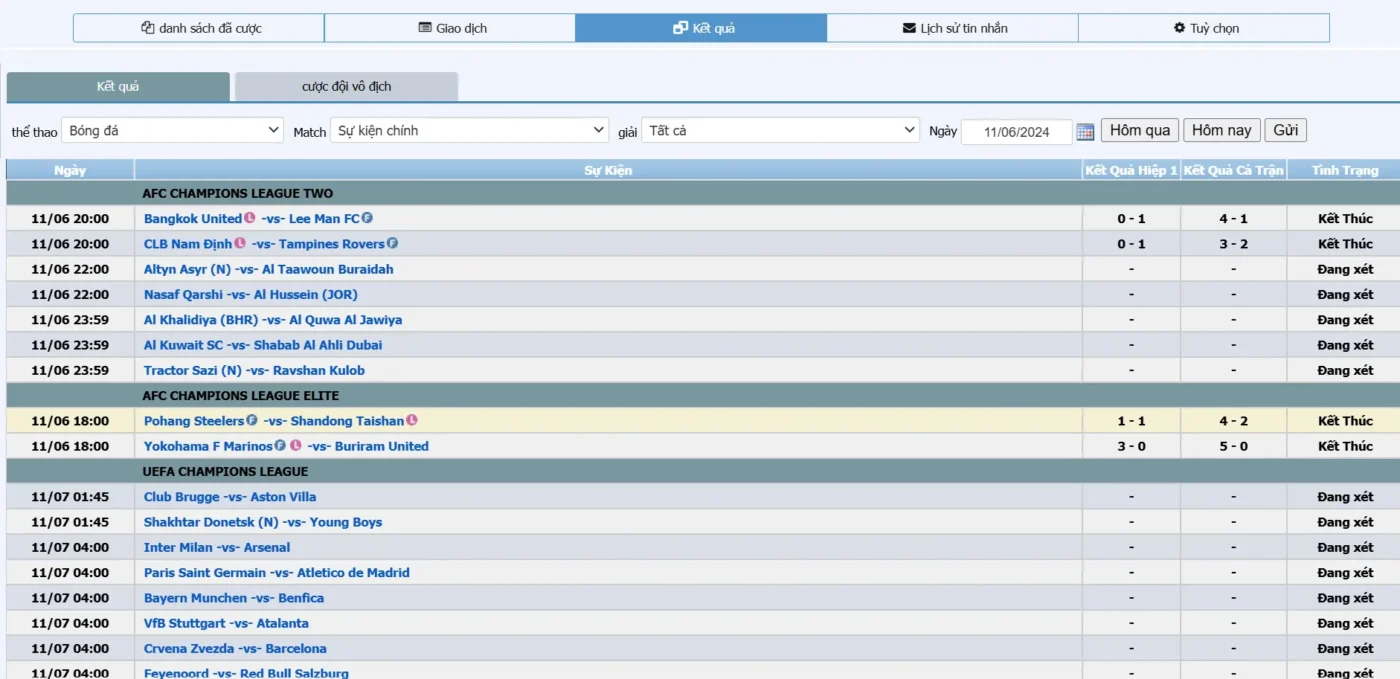Click the pink L icon beside CLB Nam Định

pyautogui.click(x=240, y=243)
